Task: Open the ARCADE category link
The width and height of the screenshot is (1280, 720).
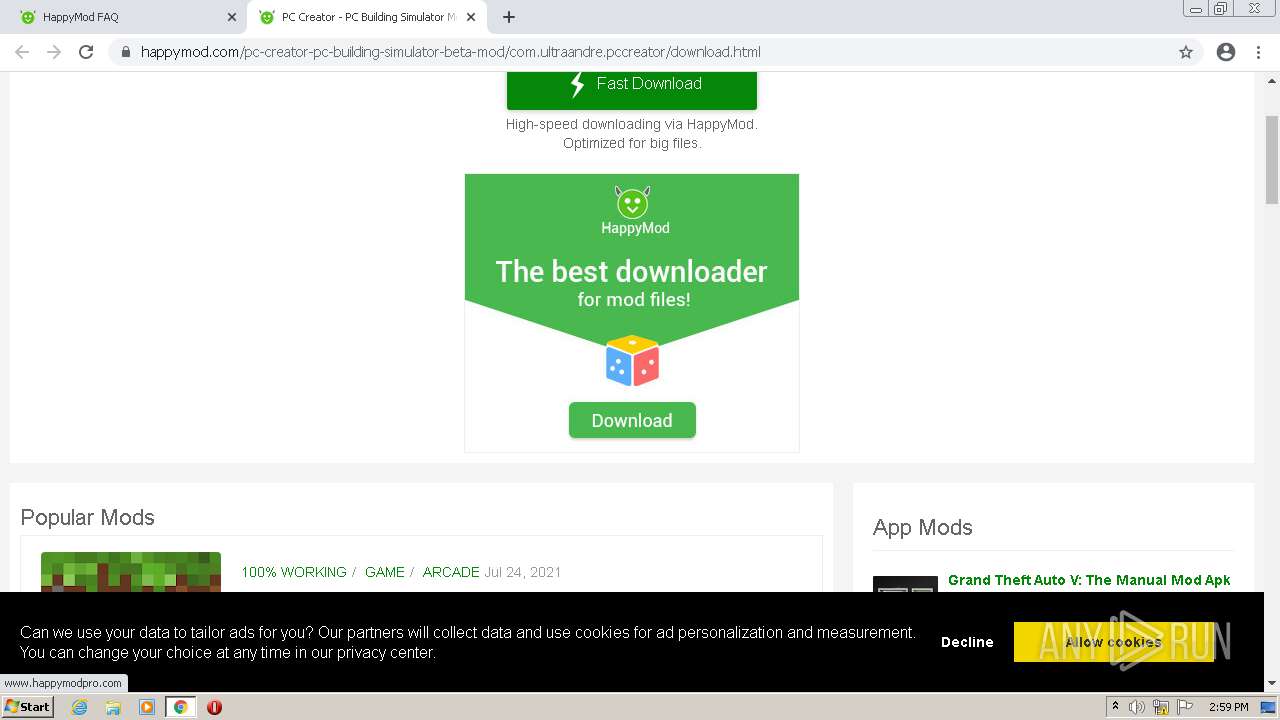Action: (451, 572)
